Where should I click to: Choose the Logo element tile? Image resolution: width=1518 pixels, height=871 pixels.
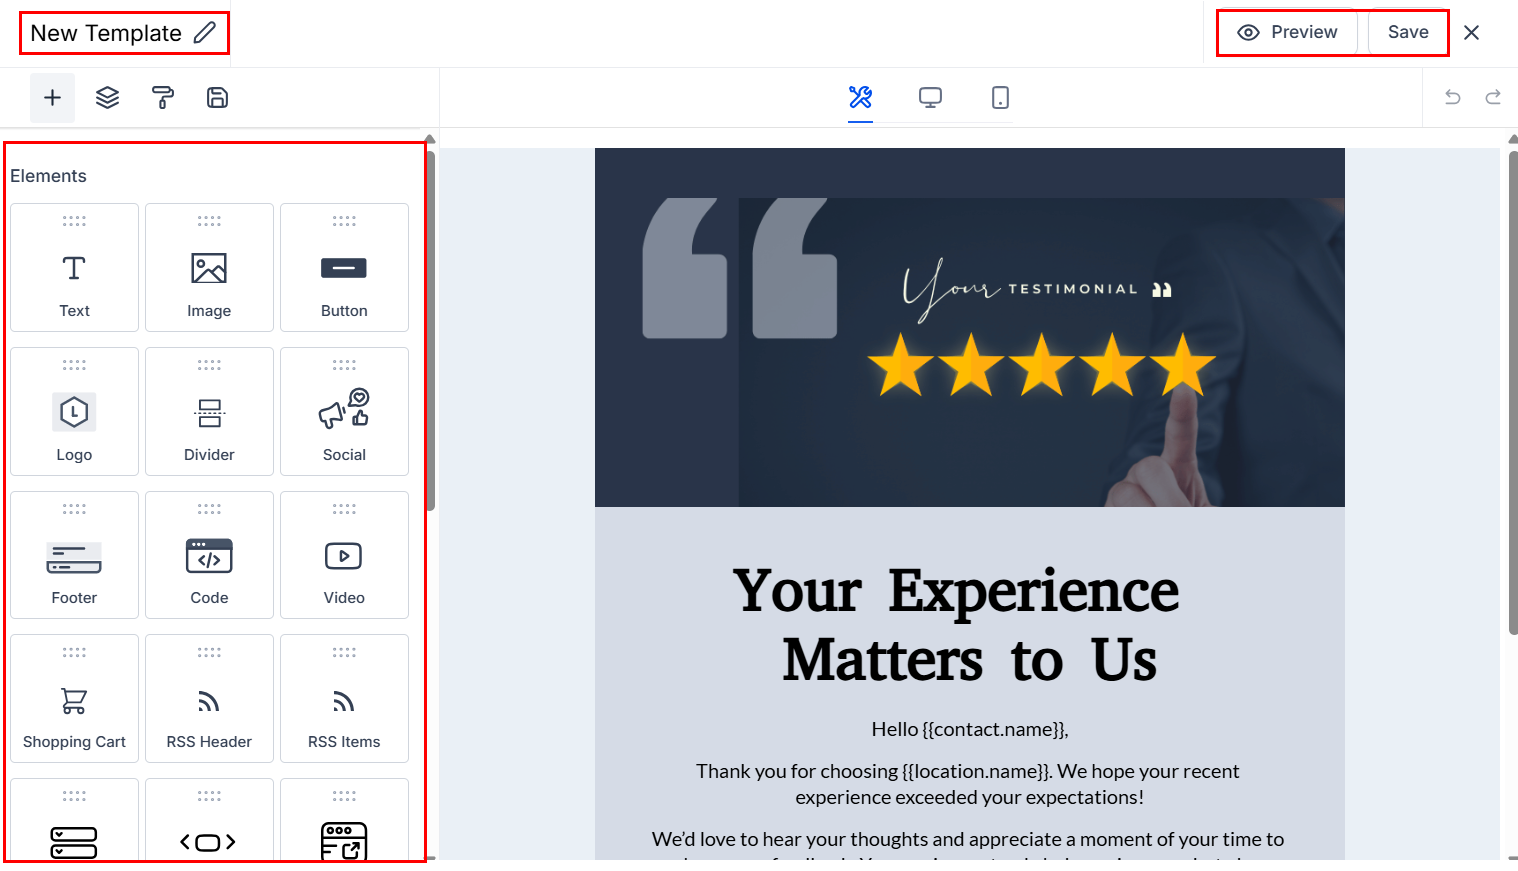tap(75, 412)
